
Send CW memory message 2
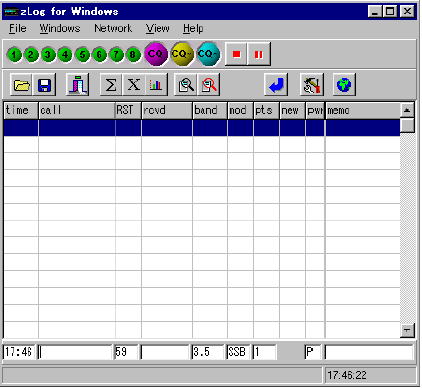pos(31,55)
